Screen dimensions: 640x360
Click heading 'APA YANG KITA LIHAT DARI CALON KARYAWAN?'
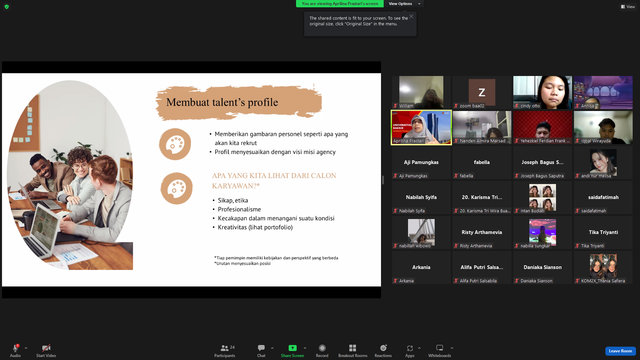[x=274, y=180]
